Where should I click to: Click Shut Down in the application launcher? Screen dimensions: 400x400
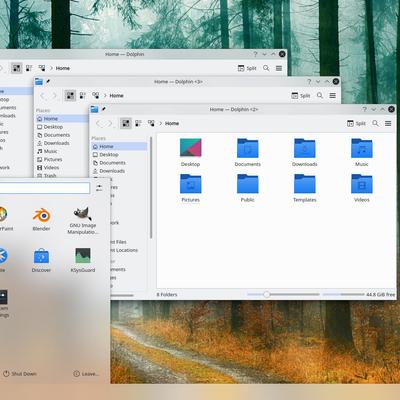pos(20,374)
